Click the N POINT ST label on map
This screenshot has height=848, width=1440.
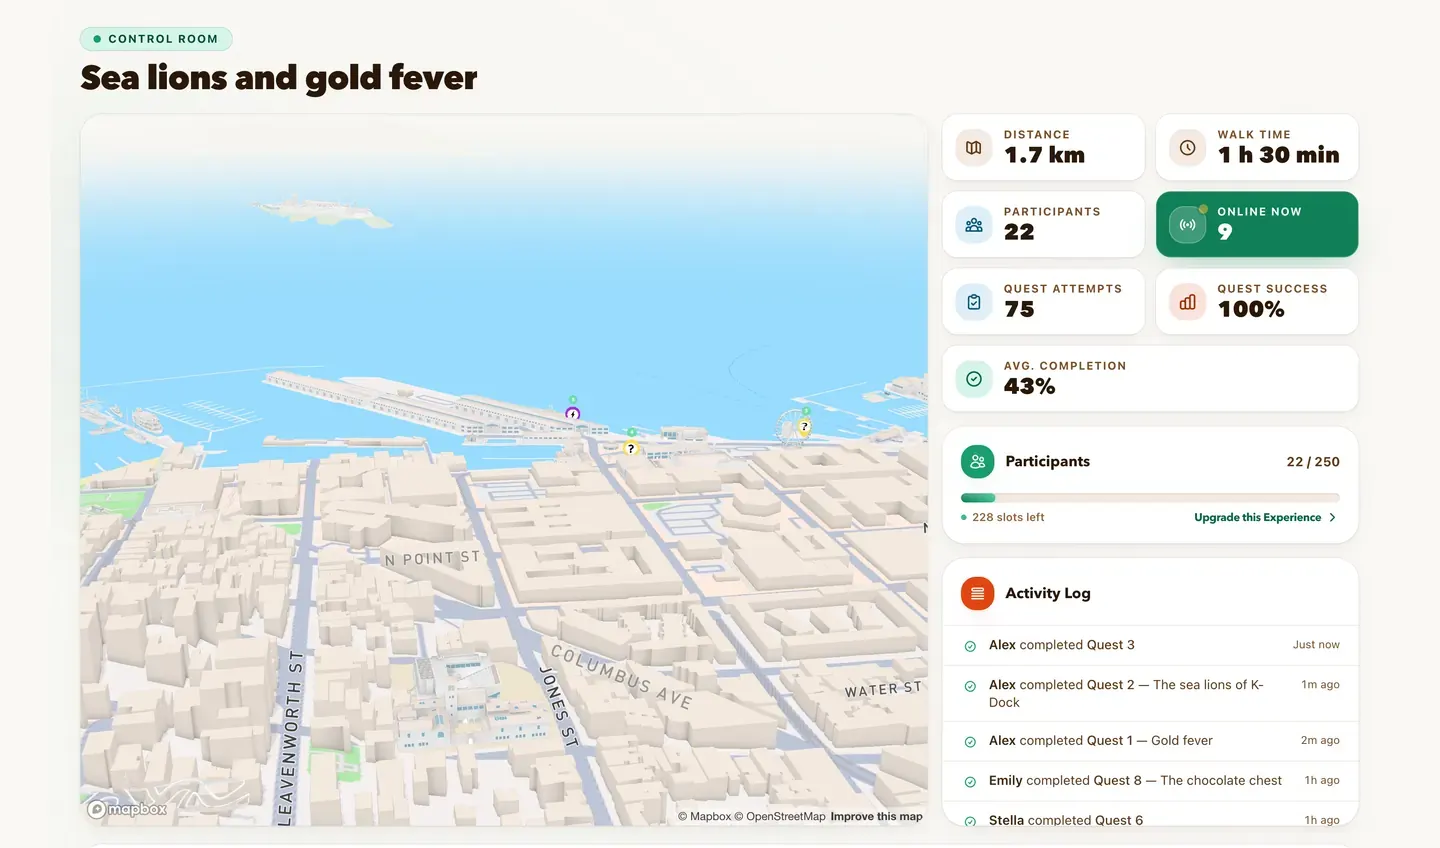(433, 558)
